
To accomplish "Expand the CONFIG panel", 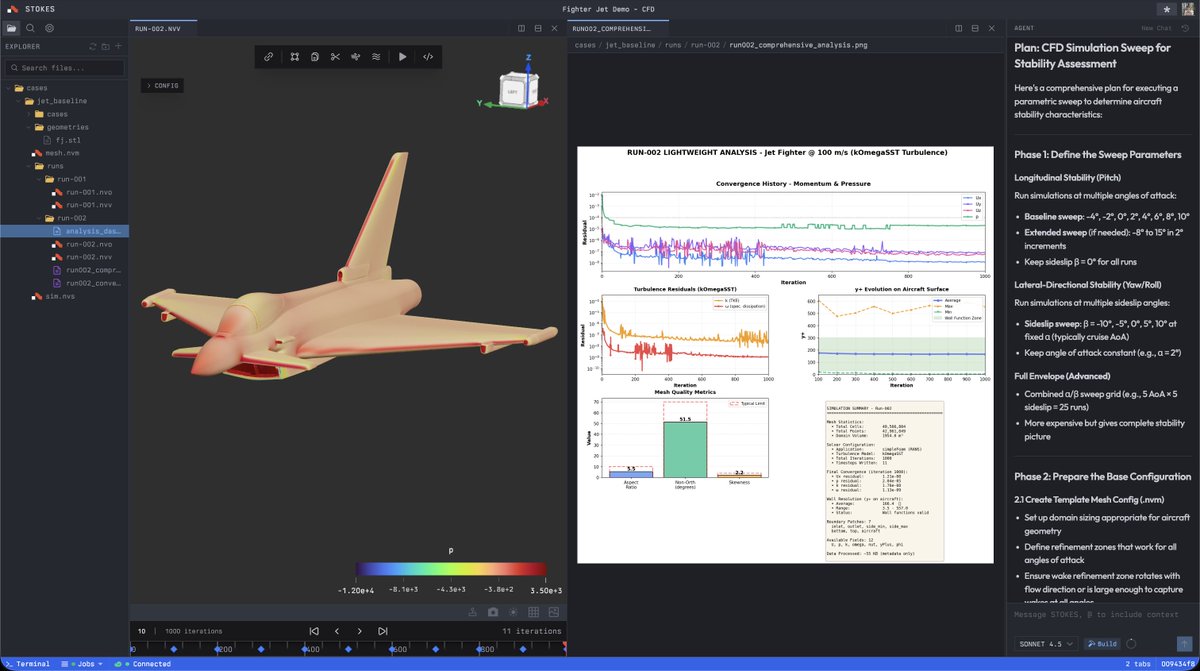I will click(x=162, y=86).
